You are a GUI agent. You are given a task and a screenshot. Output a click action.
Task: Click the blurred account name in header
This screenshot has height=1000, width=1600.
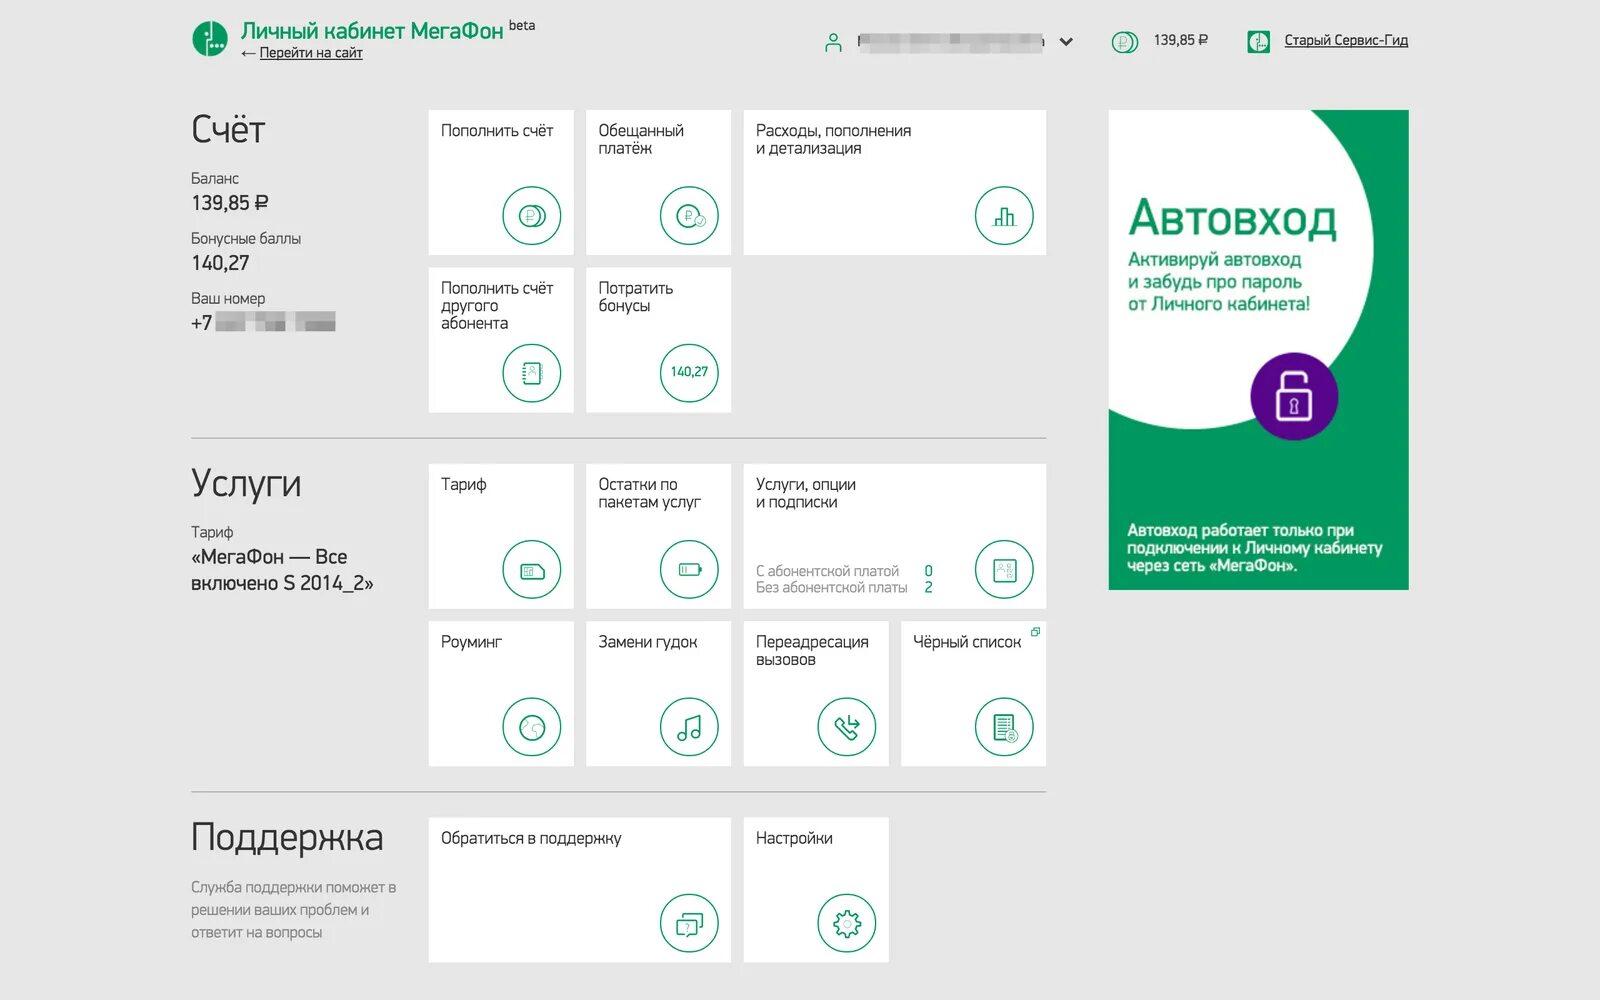pyautogui.click(x=951, y=41)
